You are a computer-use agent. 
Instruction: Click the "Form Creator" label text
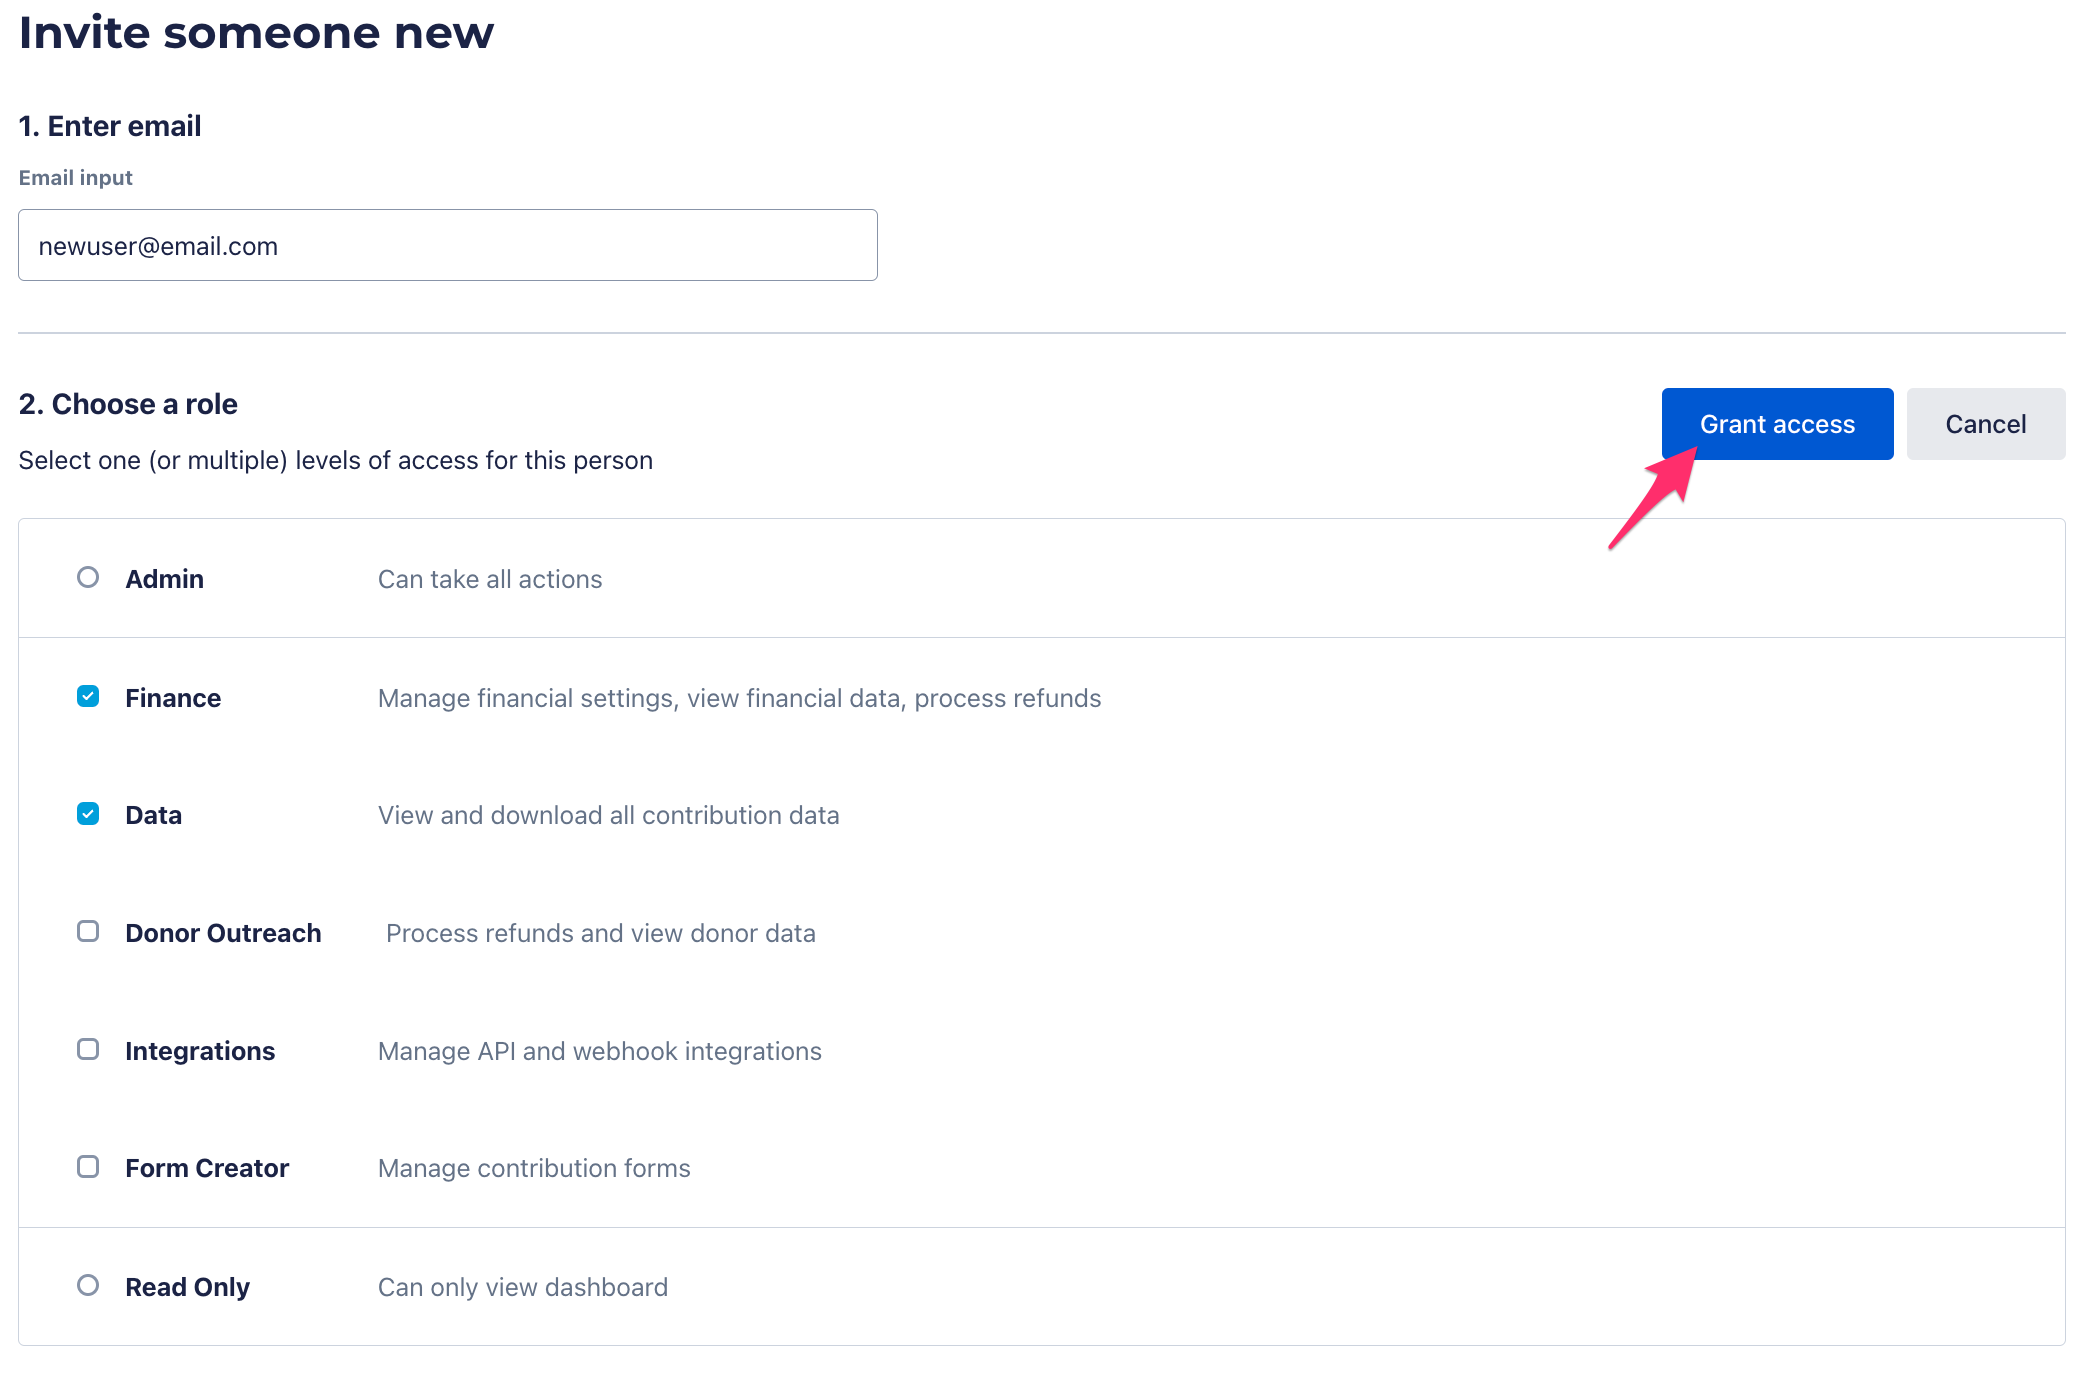[207, 1168]
